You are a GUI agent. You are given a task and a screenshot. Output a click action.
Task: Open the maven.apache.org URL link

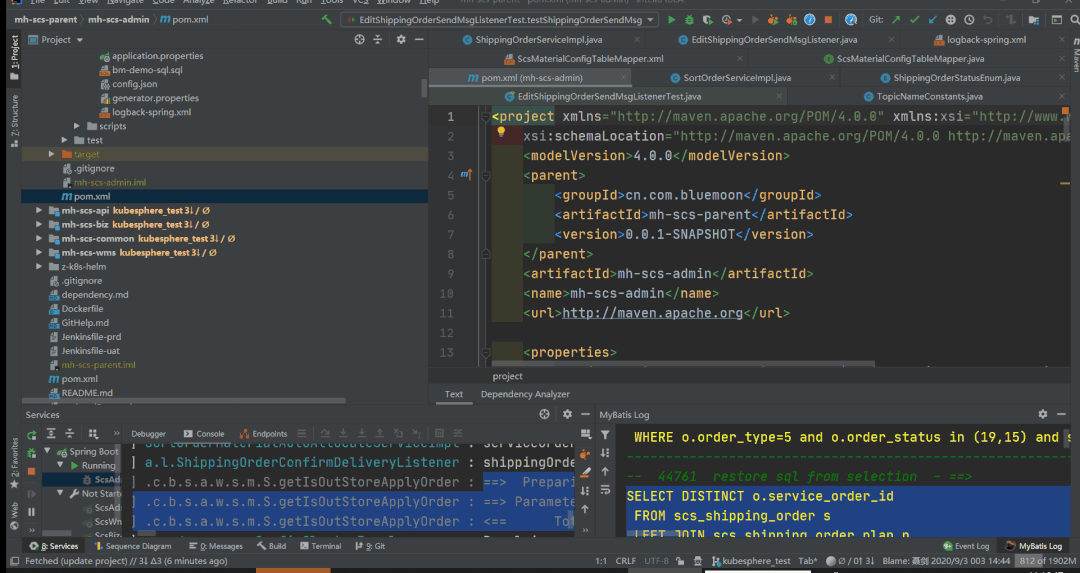(x=653, y=313)
